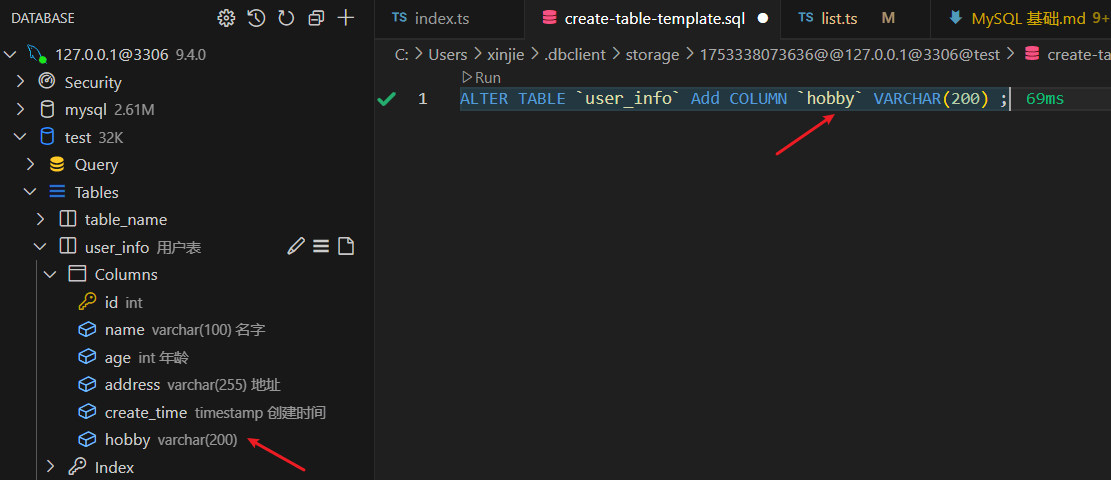This screenshot has height=480, width=1111.
Task: Open database settings gear icon
Action: coord(226,18)
